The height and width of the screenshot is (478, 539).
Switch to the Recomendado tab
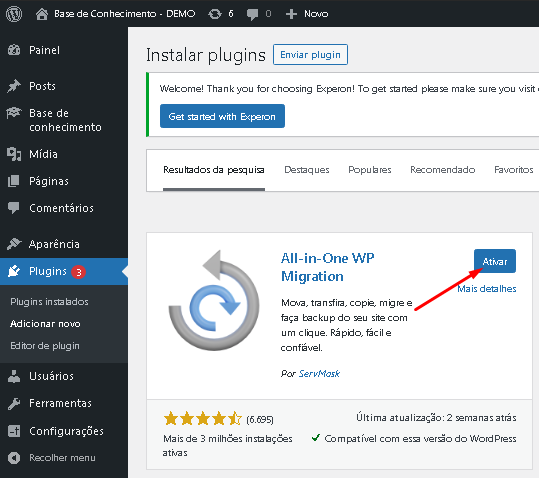click(442, 169)
